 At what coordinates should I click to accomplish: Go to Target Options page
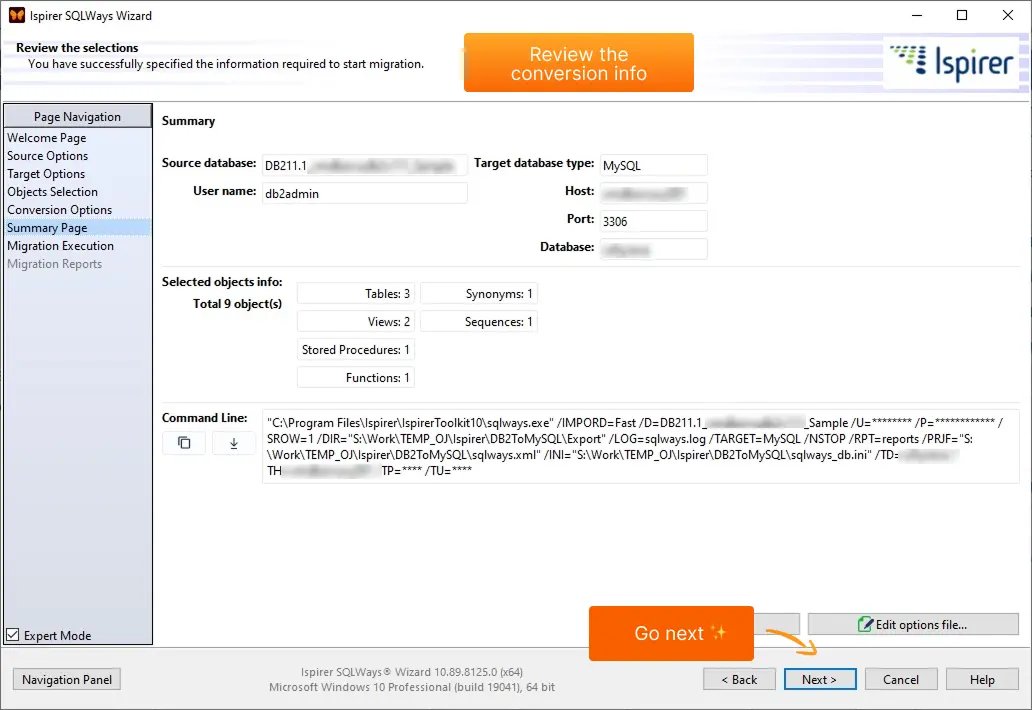tap(46, 174)
